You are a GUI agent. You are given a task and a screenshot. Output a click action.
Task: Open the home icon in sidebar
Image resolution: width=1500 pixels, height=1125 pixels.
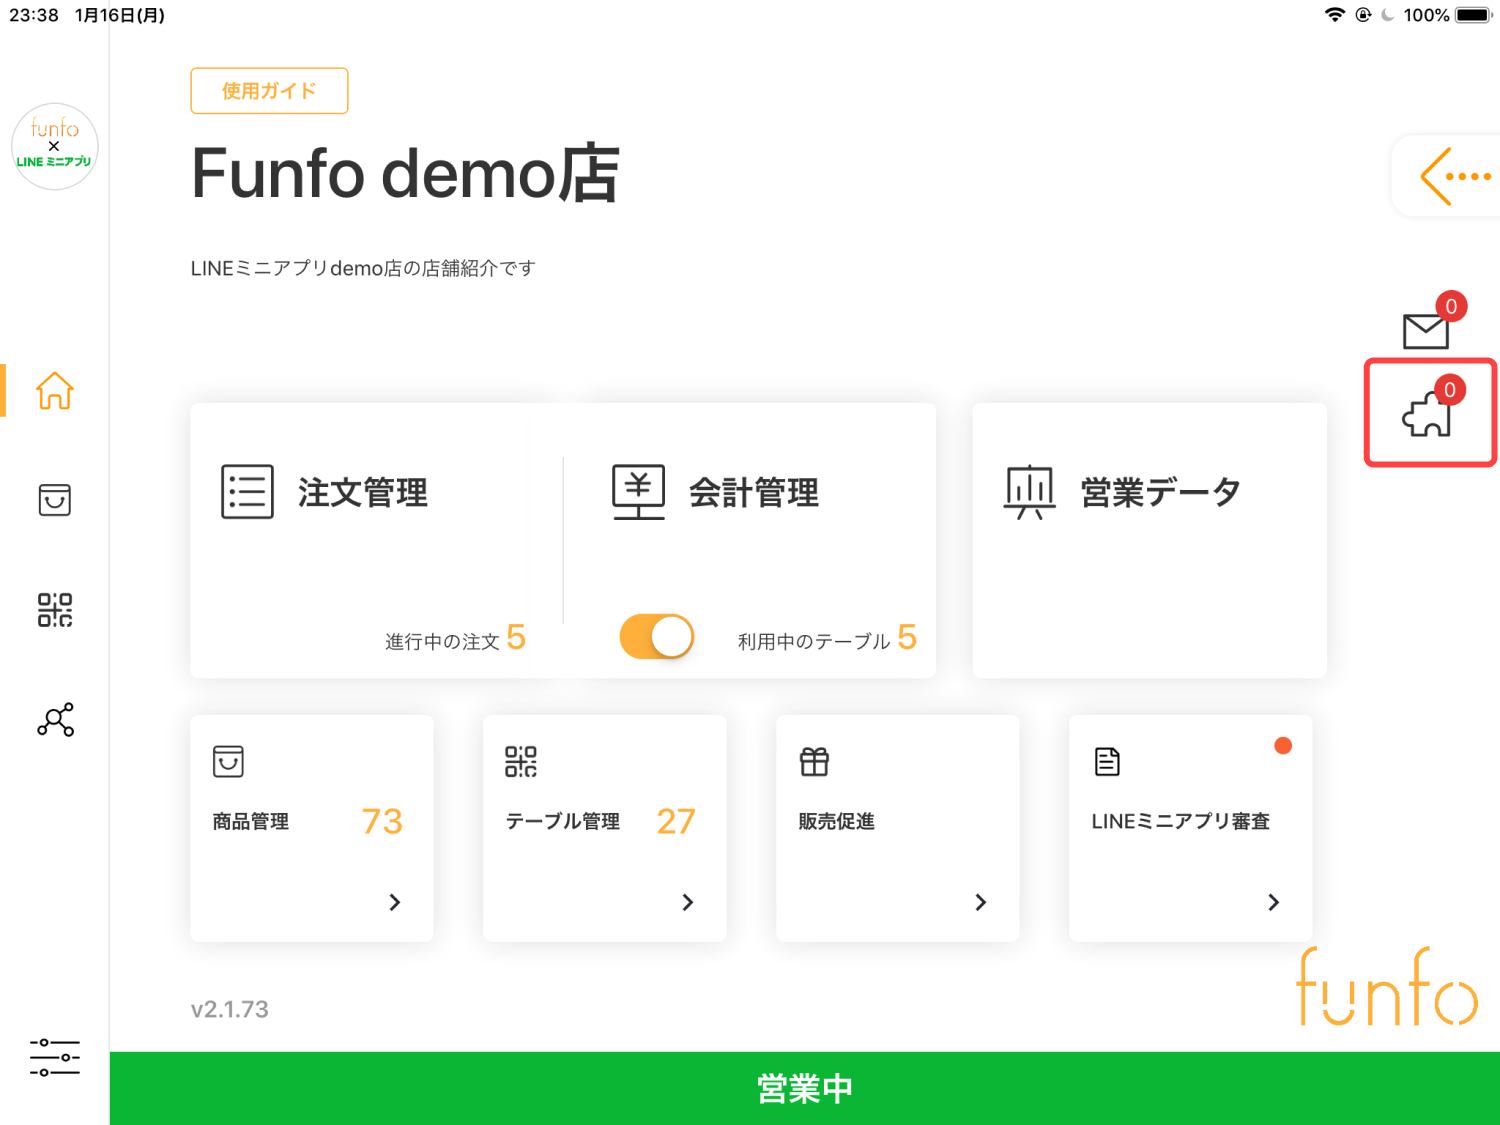[x=55, y=390]
